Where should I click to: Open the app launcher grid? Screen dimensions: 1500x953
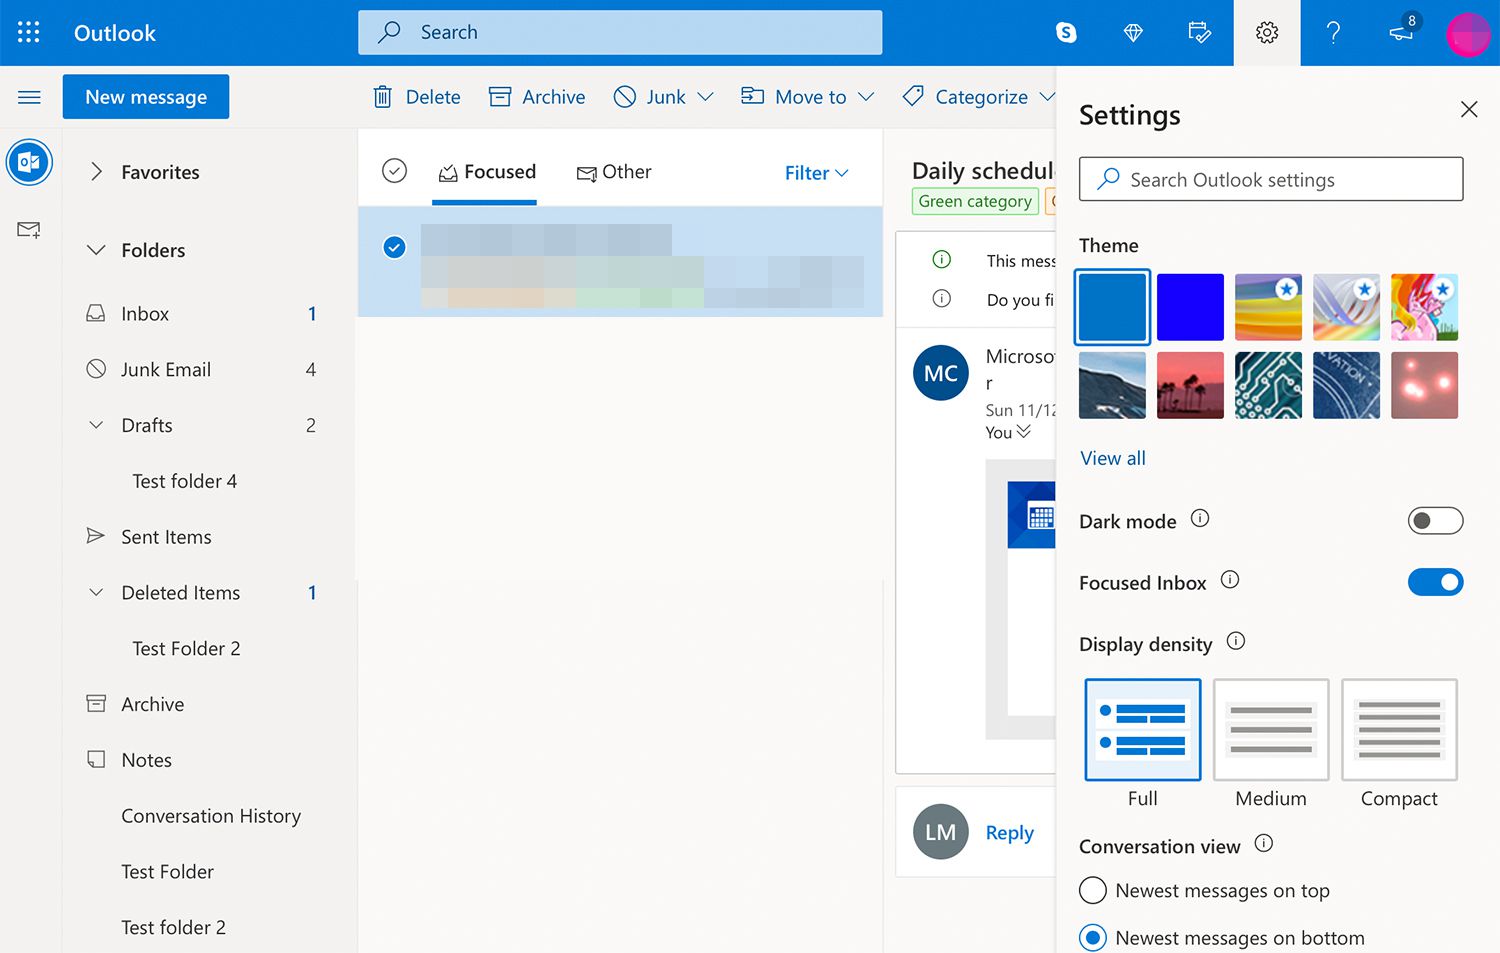(29, 32)
